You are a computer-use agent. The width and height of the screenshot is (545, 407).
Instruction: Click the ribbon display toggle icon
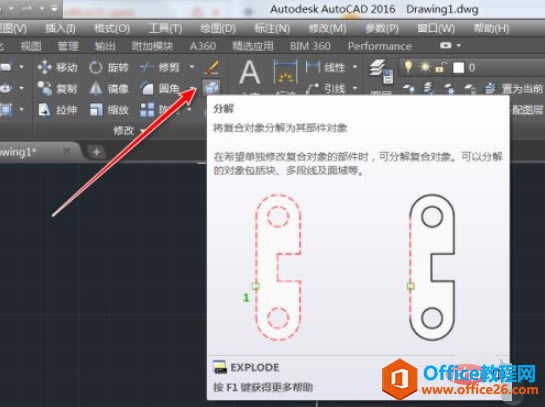click(x=446, y=46)
